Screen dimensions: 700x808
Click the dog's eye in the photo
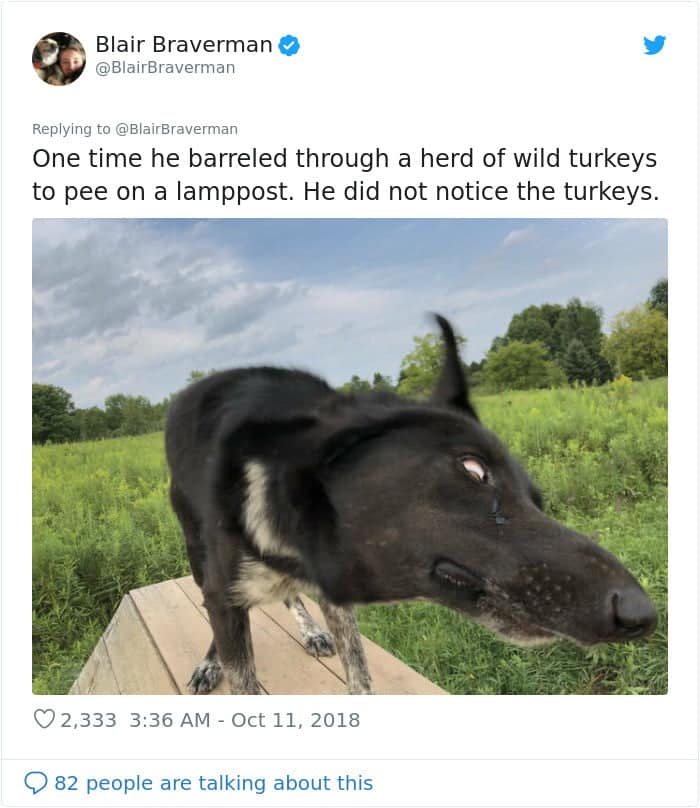click(x=474, y=467)
